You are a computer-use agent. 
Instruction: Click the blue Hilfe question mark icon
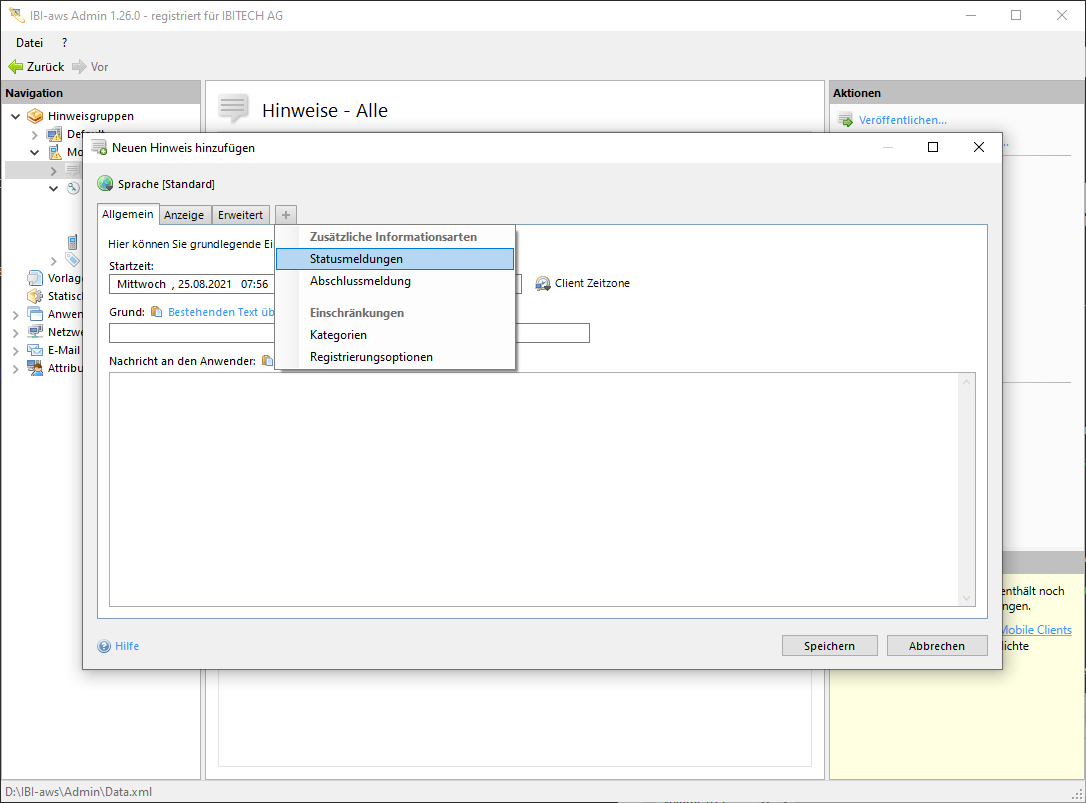[104, 646]
